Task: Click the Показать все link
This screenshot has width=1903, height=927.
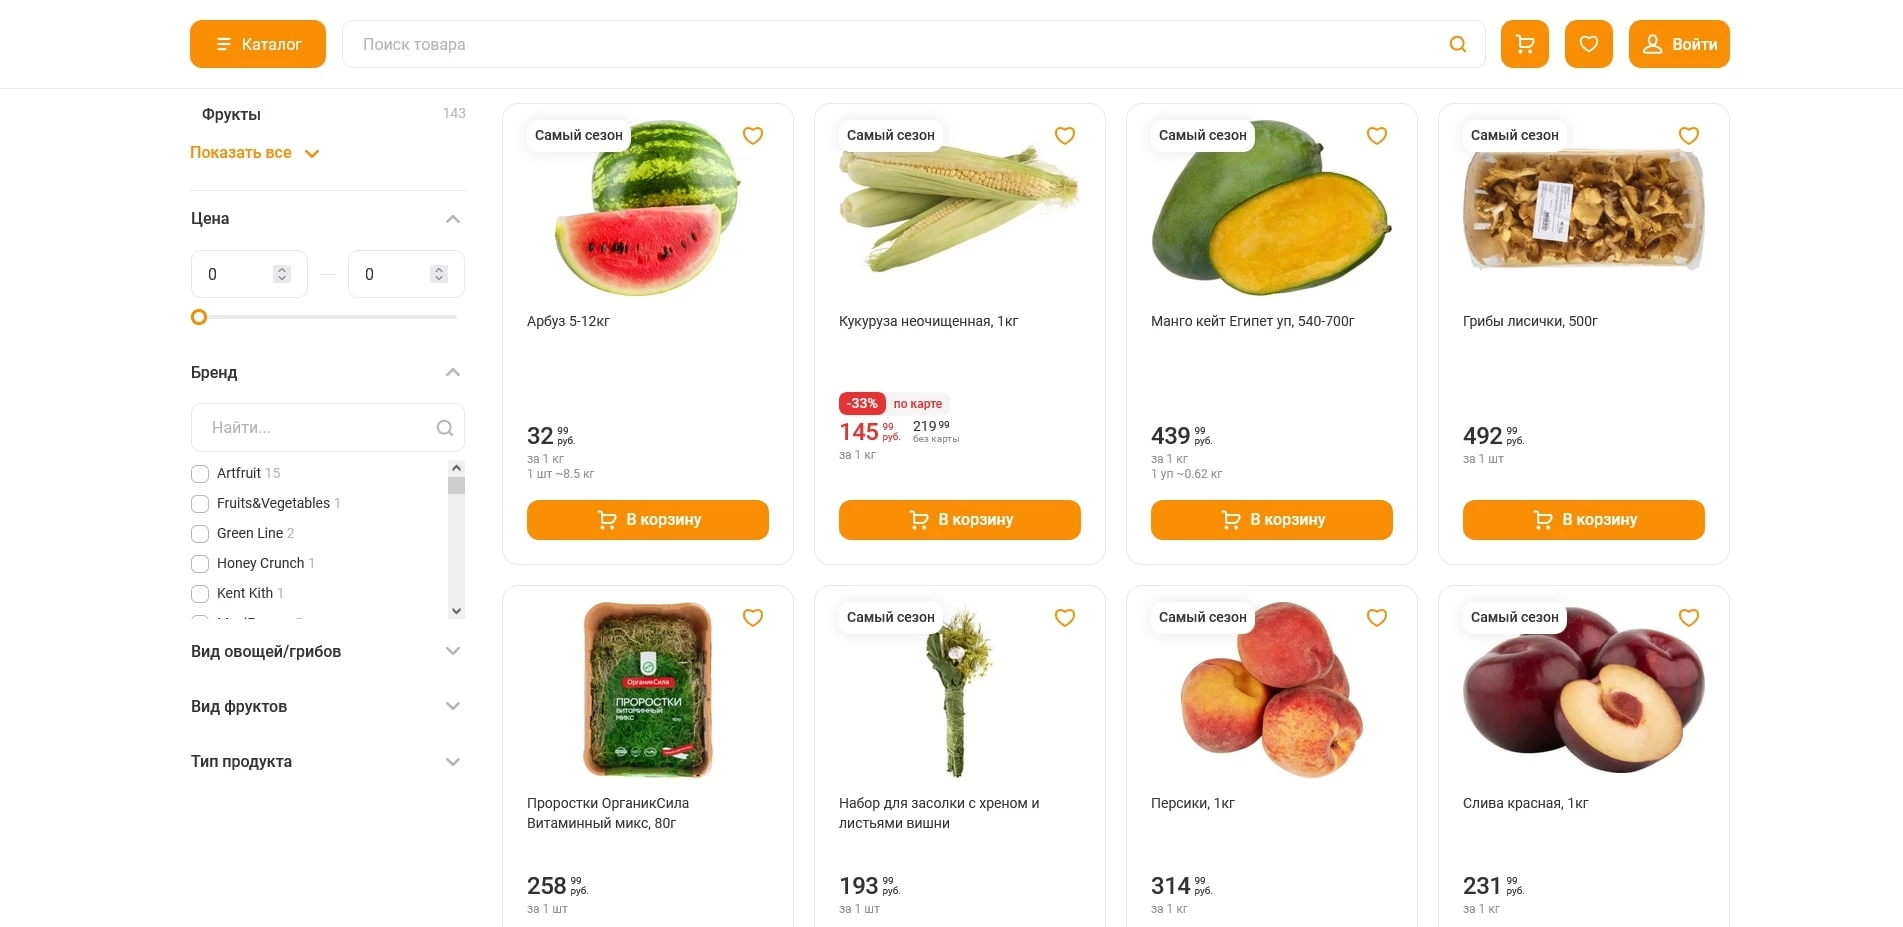Action: (240, 152)
